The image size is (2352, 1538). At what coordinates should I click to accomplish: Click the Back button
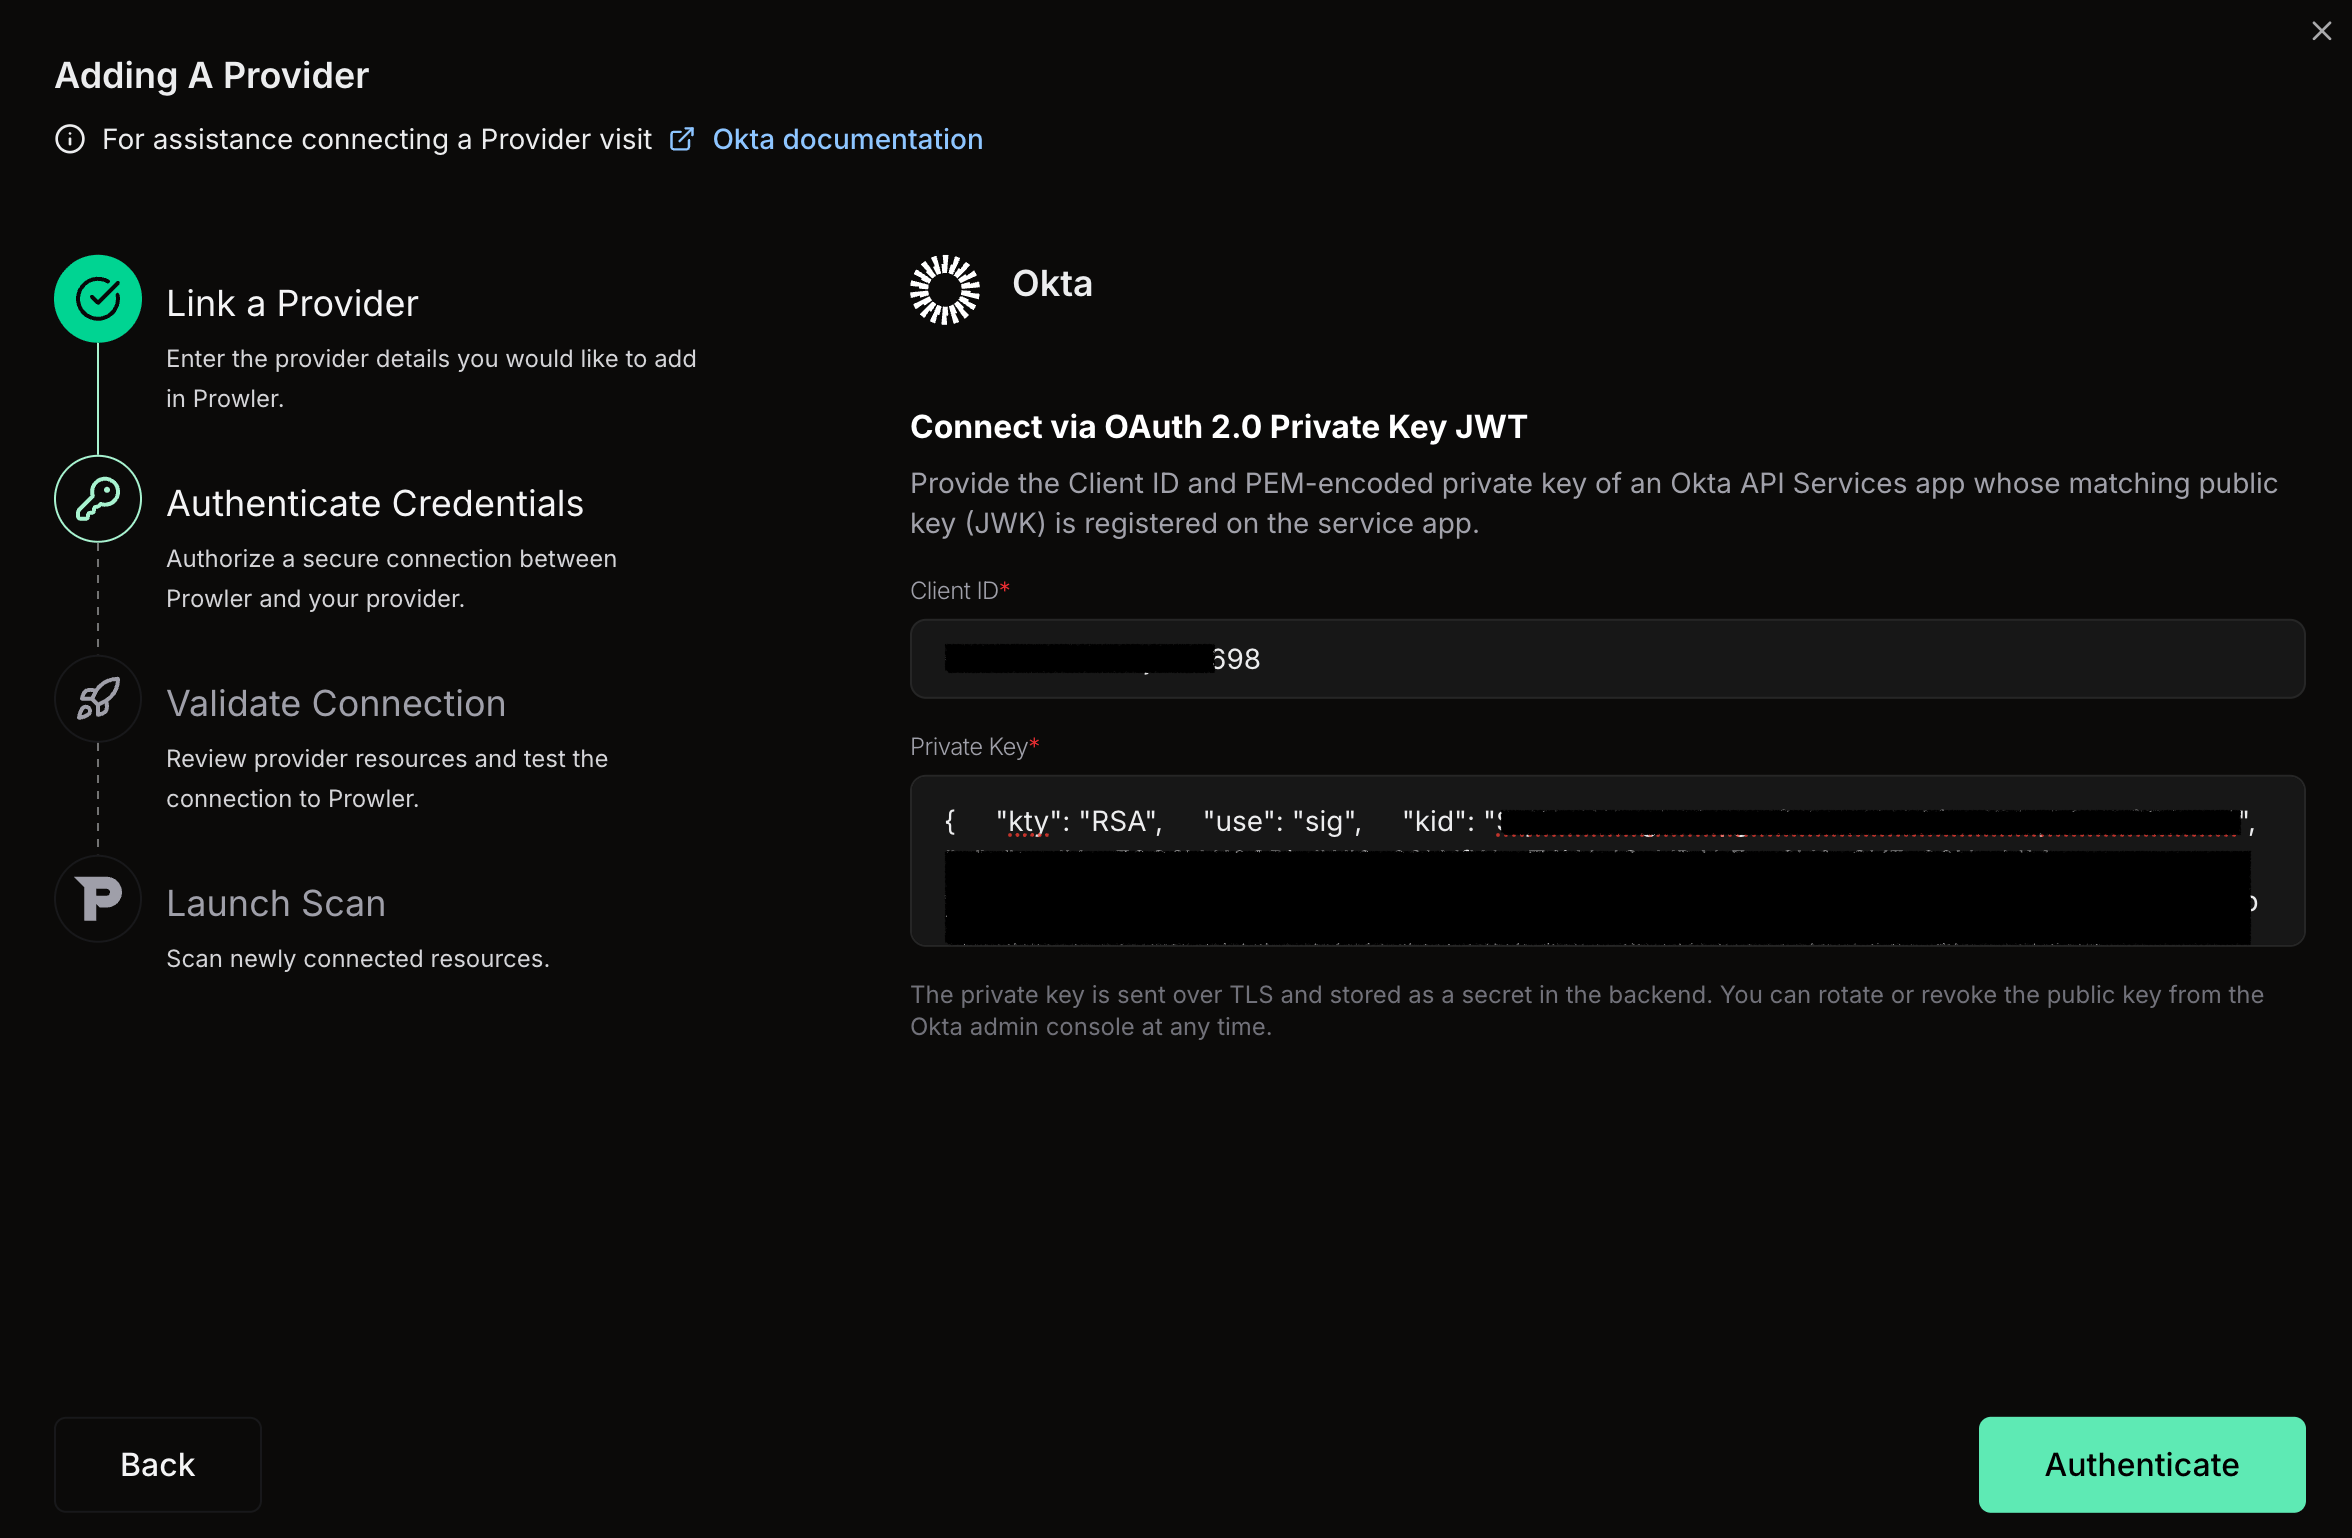158,1464
